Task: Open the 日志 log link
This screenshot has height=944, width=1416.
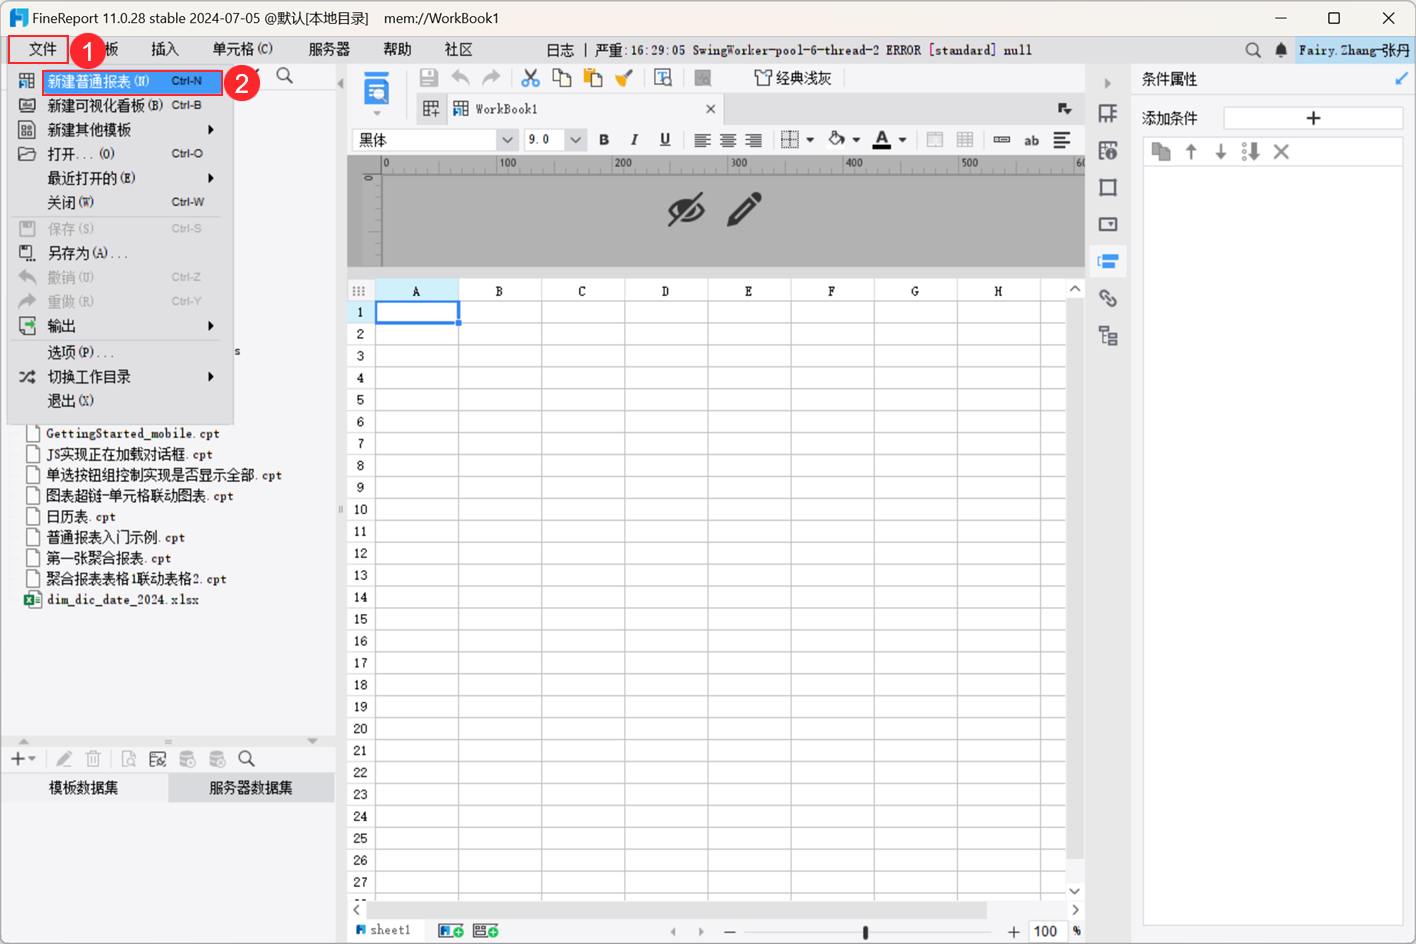Action: coord(560,50)
